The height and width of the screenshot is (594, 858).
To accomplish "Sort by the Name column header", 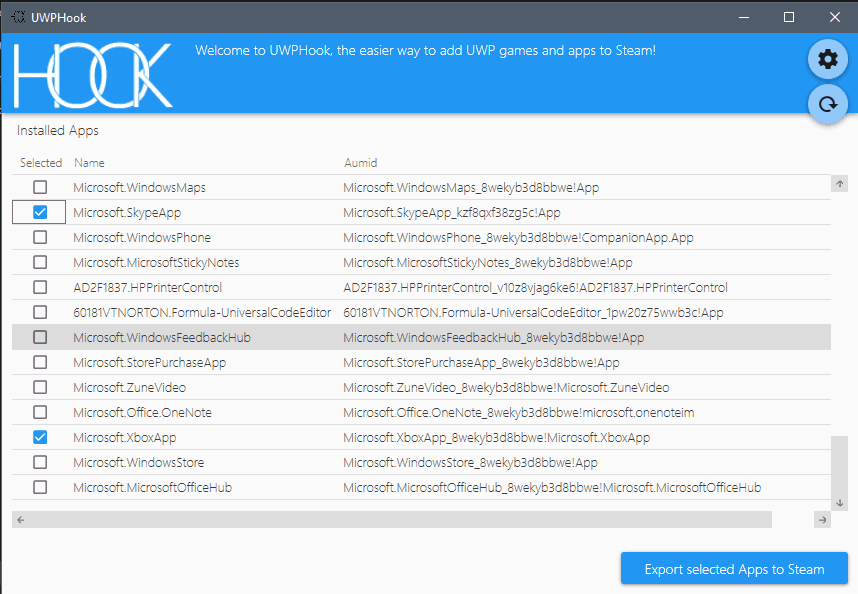I will (x=89, y=162).
